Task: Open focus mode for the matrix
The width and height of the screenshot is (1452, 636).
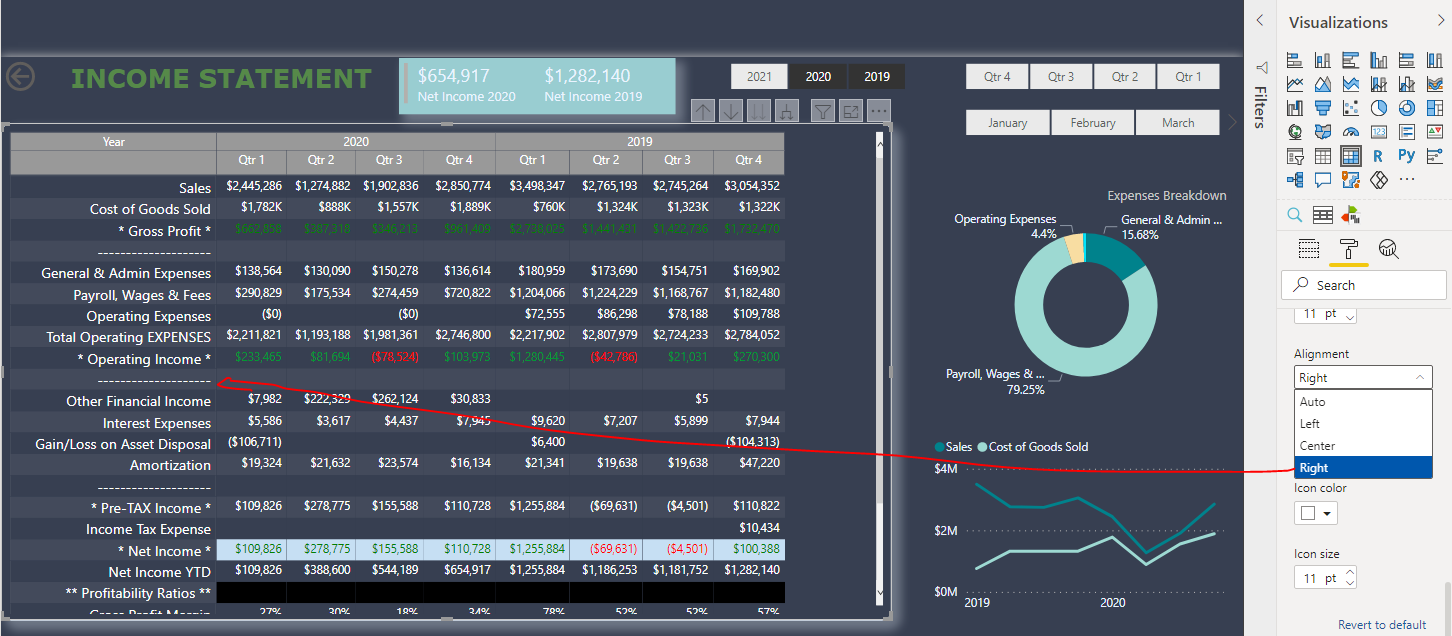Action: pos(851,112)
